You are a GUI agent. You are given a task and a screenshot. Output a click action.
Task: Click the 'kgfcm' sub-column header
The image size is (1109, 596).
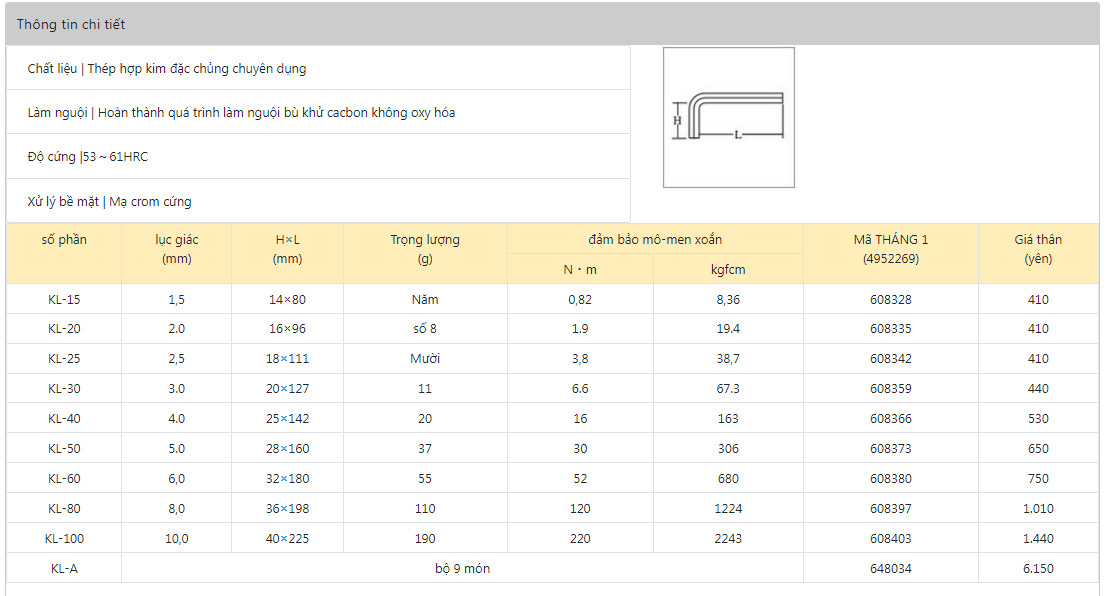728,269
